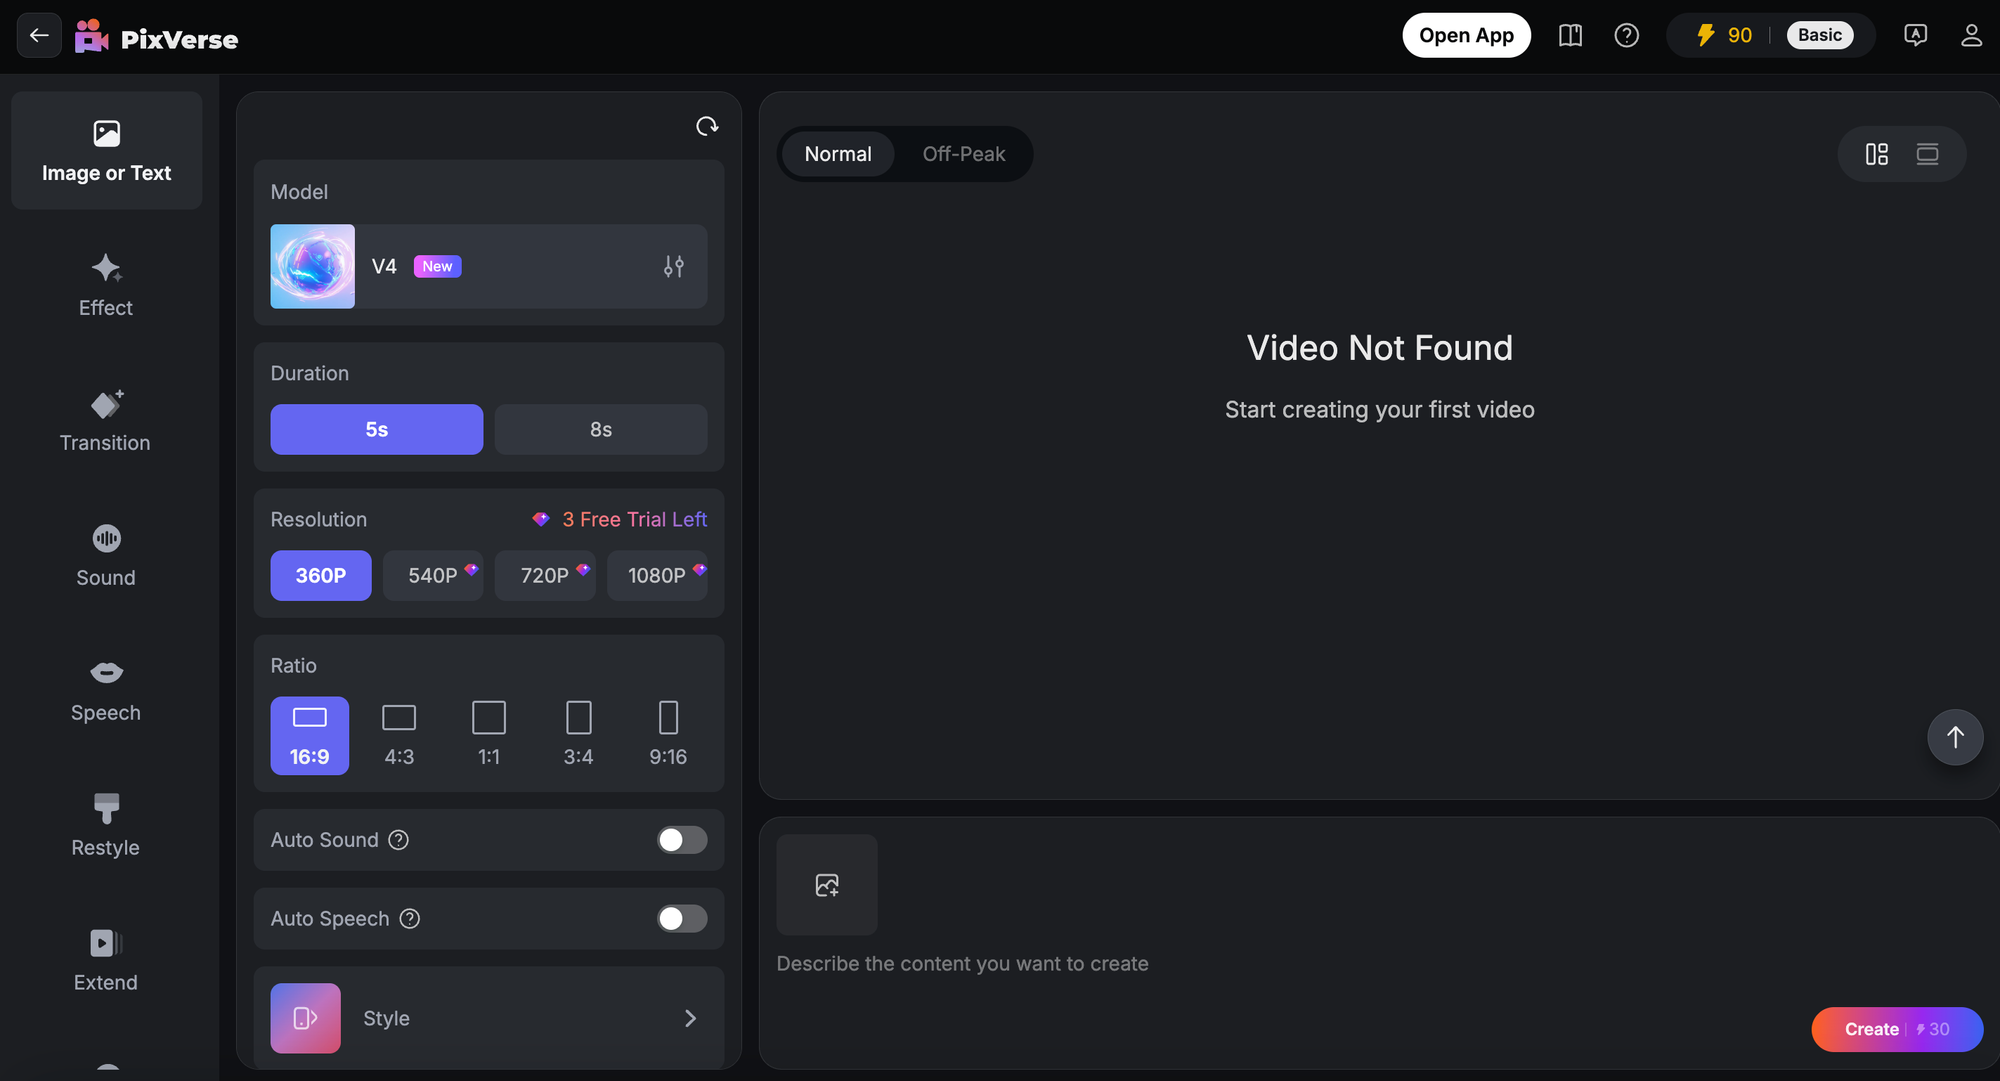Open the Speech tool
Viewport: 2000px width, 1081px height.
[x=106, y=691]
